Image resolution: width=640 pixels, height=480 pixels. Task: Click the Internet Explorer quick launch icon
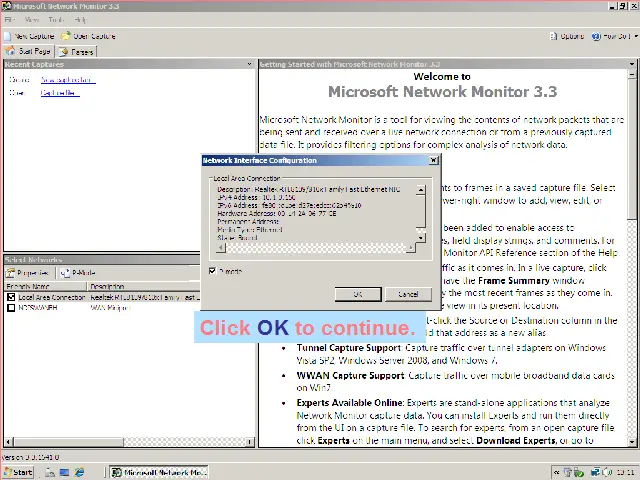(79, 472)
